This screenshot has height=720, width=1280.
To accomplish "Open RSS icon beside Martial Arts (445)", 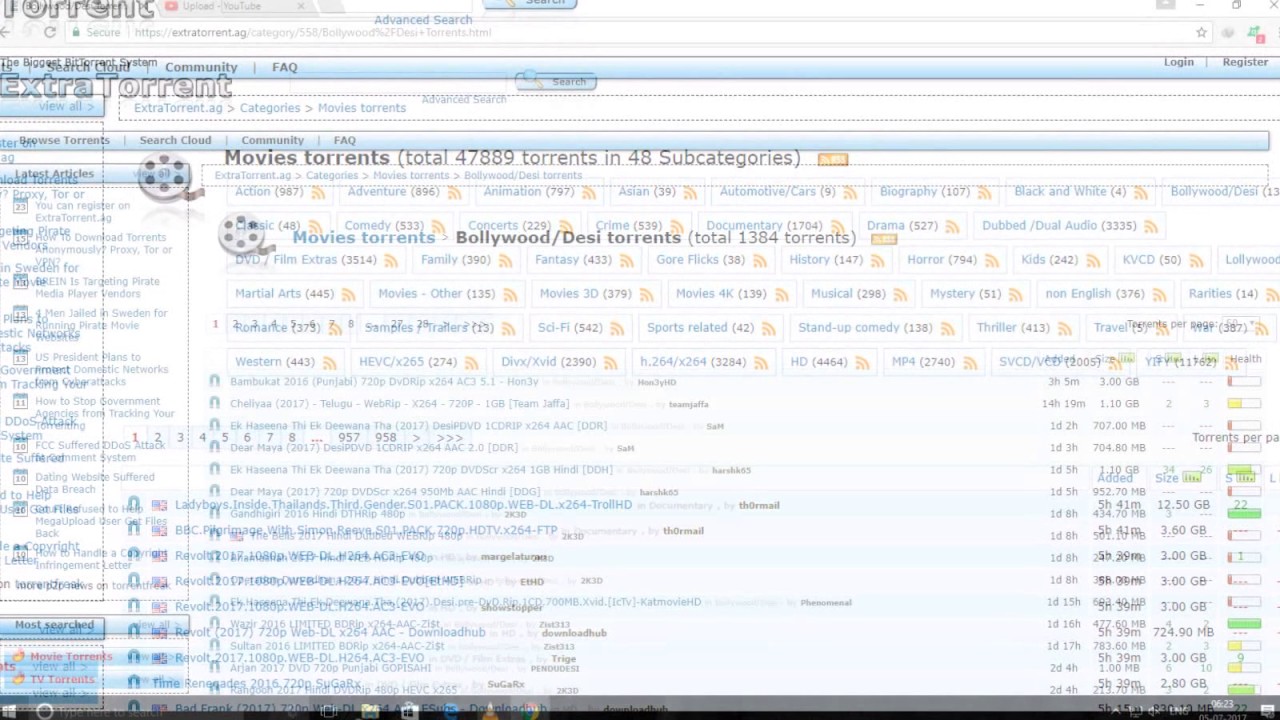I will 349,295.
